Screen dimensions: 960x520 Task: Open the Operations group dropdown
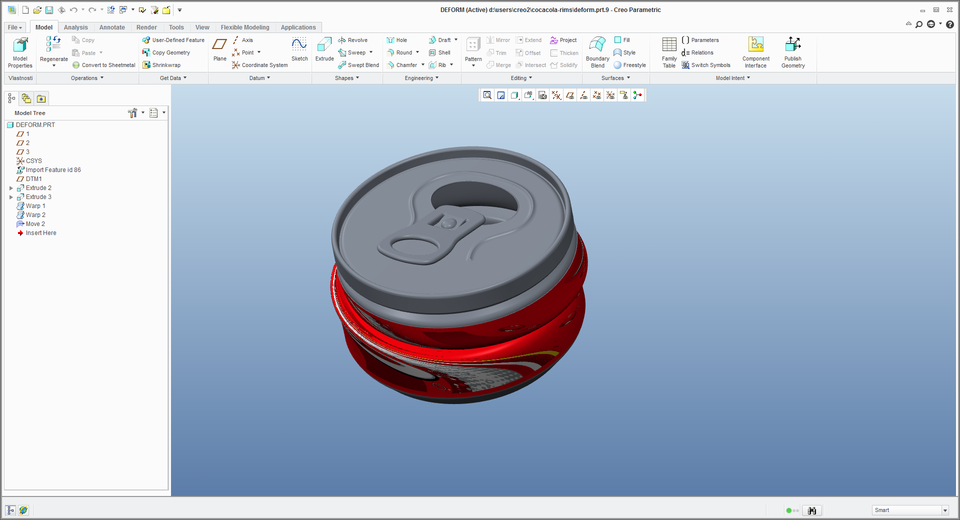[x=87, y=78]
